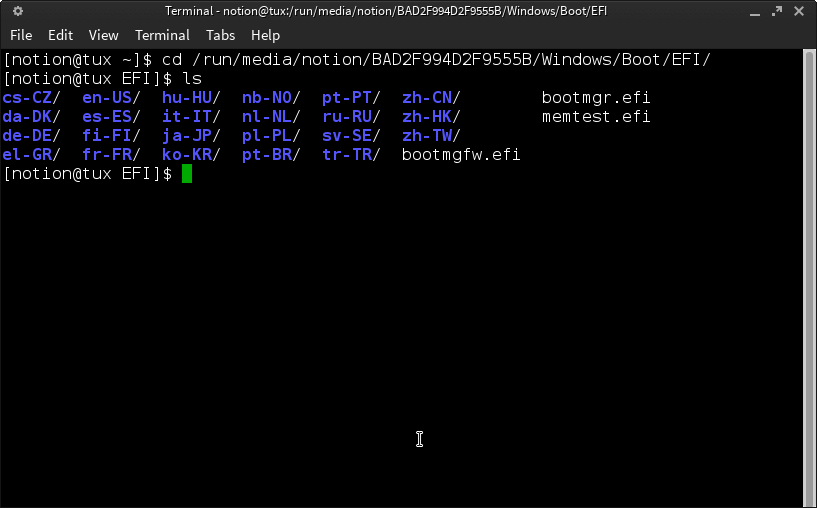The width and height of the screenshot is (817, 508).
Task: Click the es-ES directory name
Action: (x=107, y=117)
